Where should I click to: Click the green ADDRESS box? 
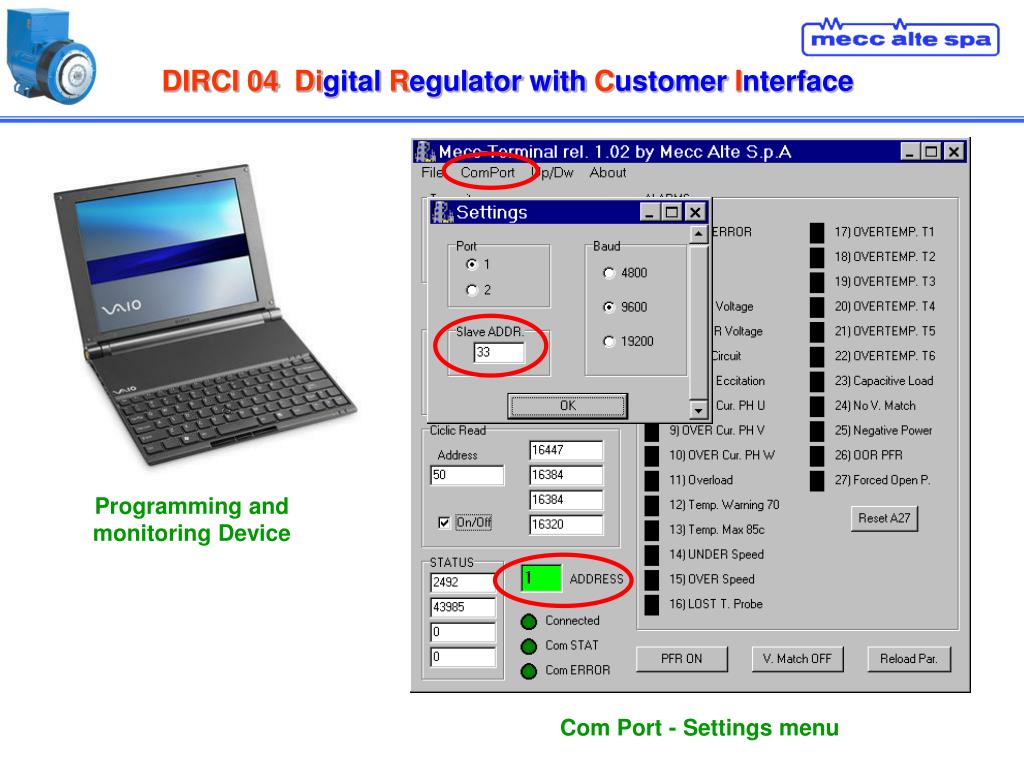pos(541,579)
